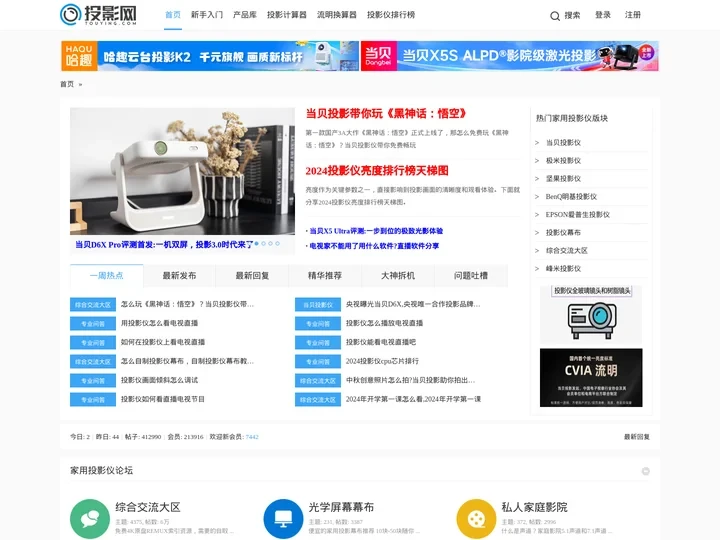720x540 pixels.
Task: Open the 当贝X5 Ultra评测 article link
Action: [376, 231]
